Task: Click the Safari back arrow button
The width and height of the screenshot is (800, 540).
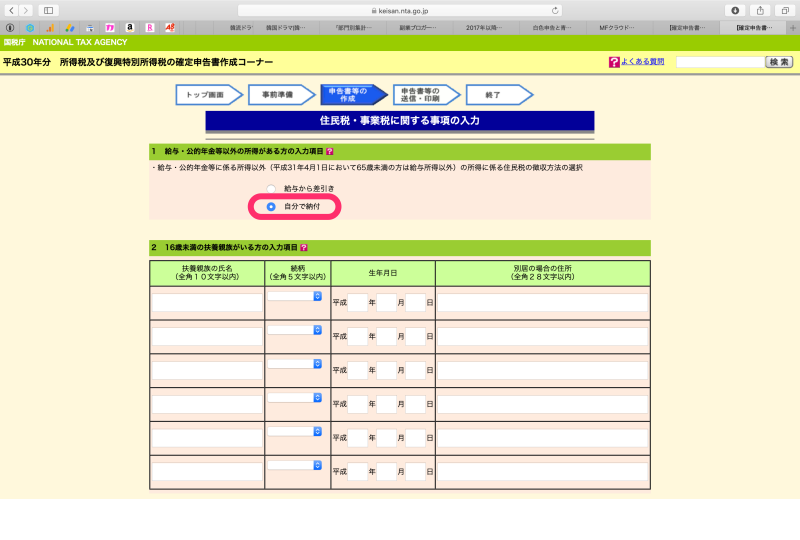Action: [11, 10]
